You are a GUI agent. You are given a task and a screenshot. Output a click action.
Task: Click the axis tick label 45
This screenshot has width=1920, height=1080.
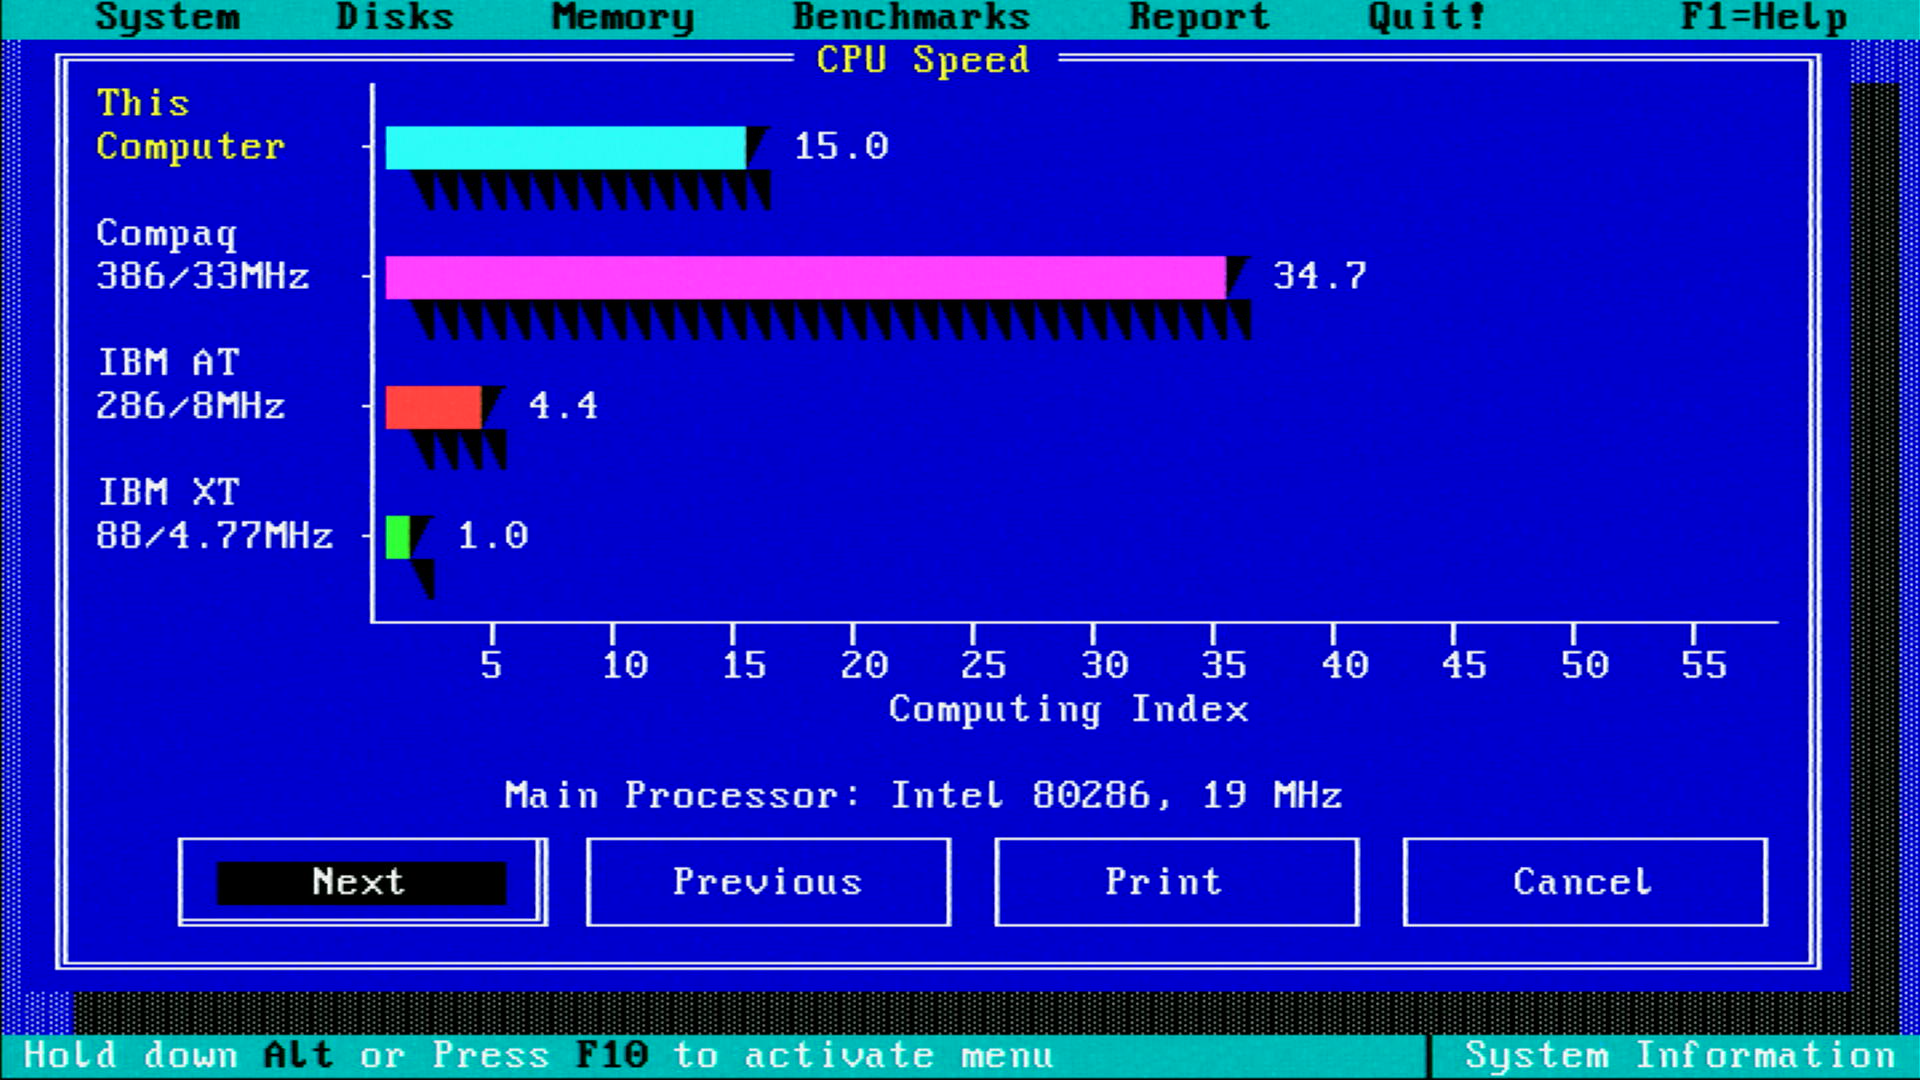[1465, 665]
